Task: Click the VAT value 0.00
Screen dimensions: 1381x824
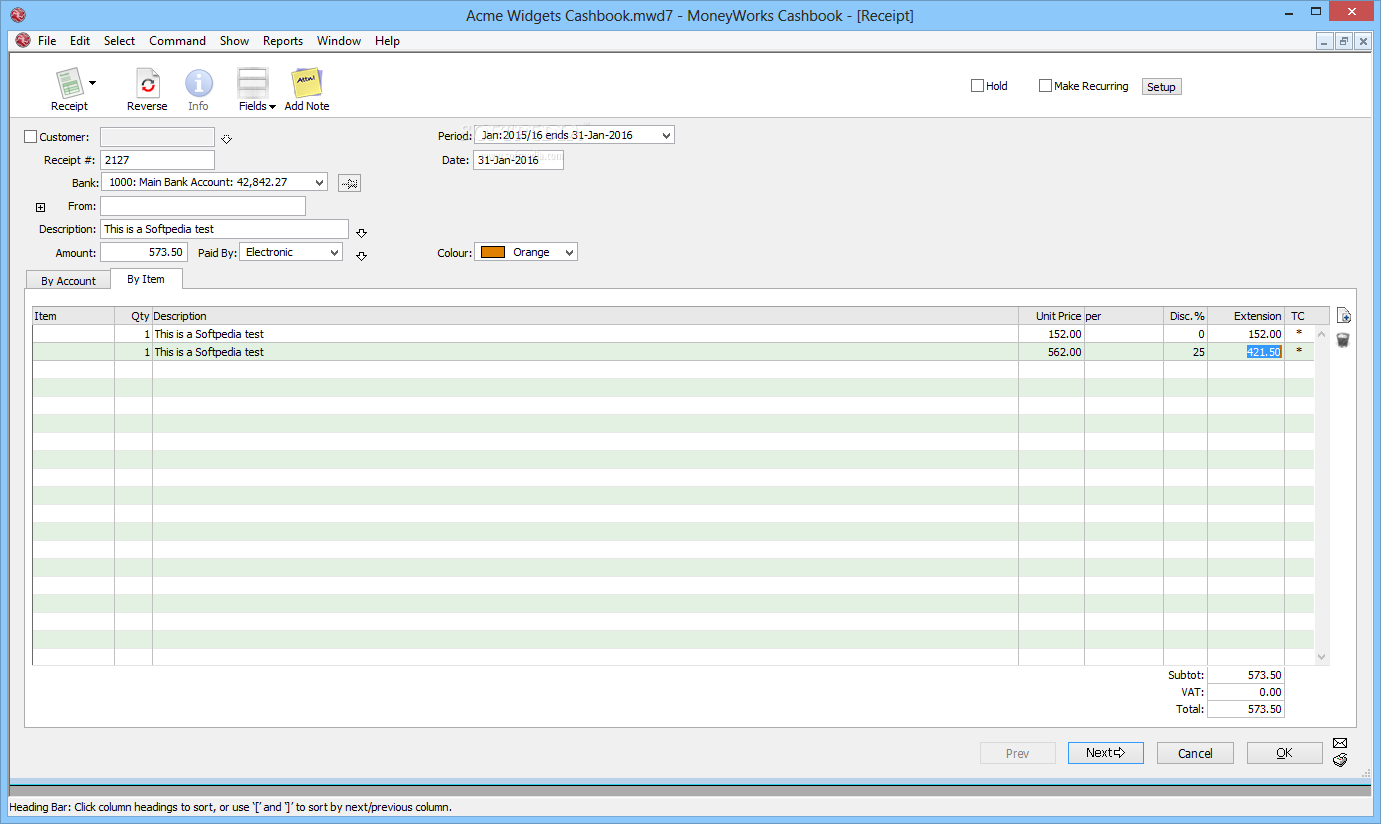Action: (1245, 692)
